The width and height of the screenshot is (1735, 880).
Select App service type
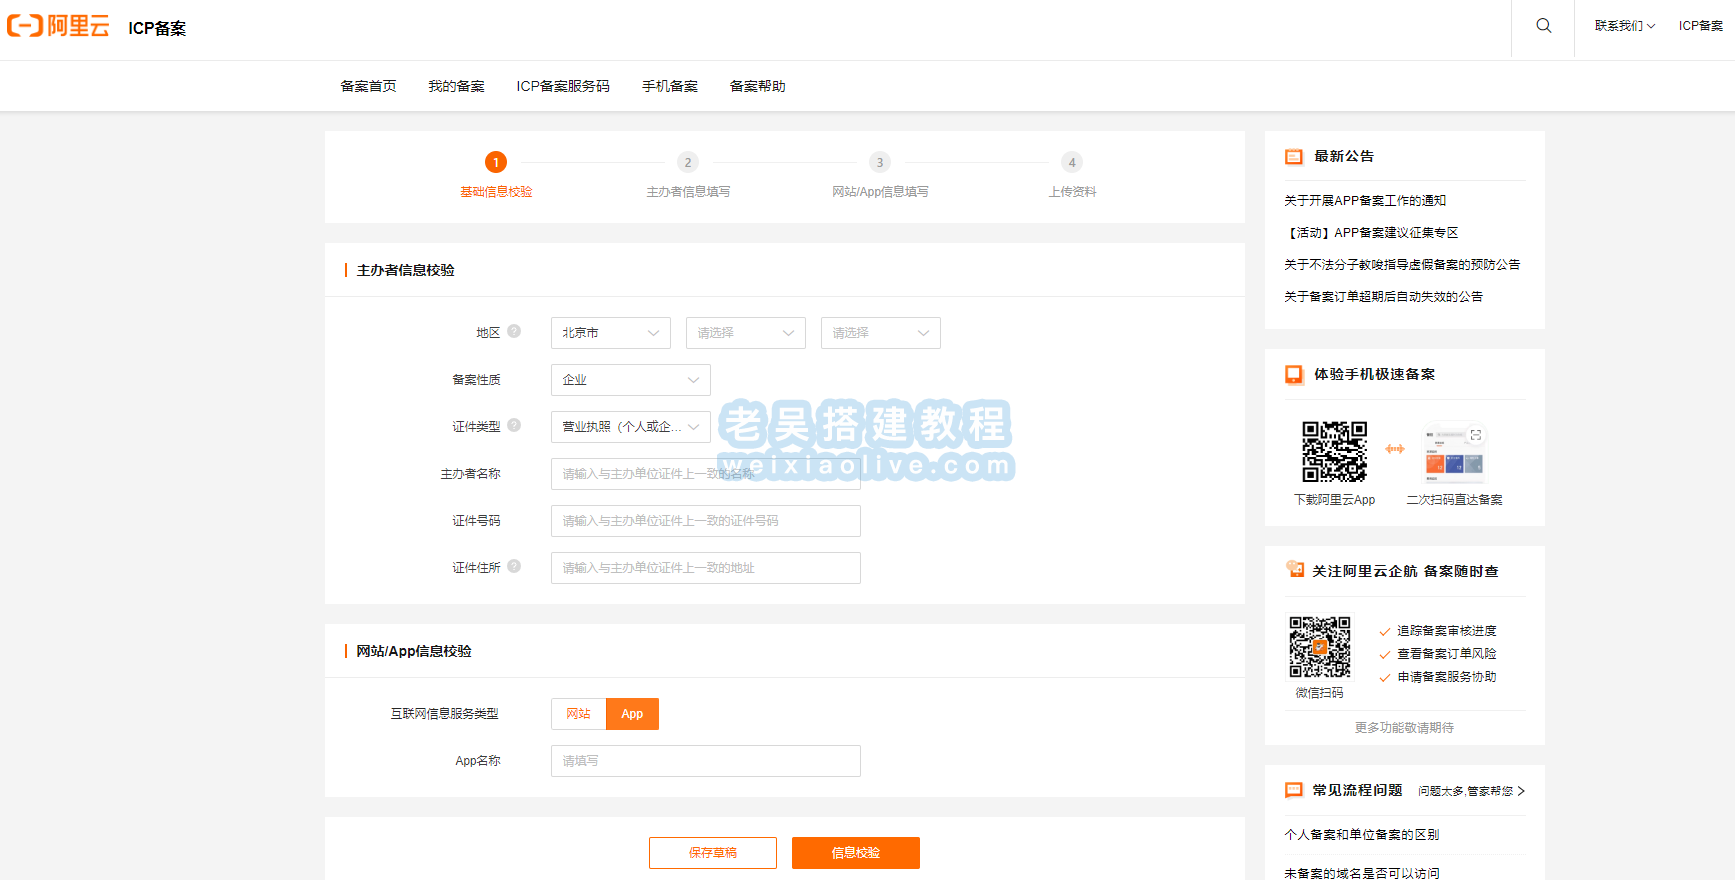(632, 714)
